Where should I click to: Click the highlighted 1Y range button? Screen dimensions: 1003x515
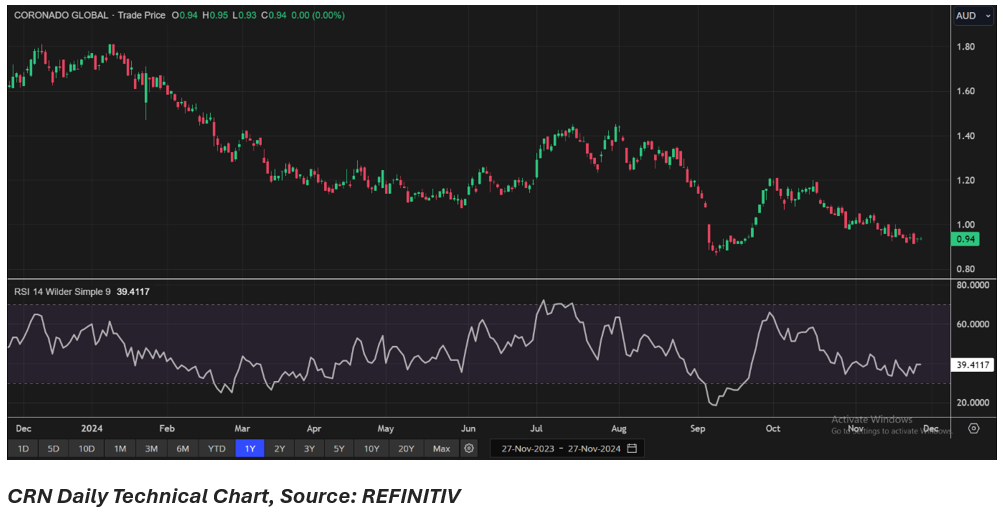(x=249, y=448)
